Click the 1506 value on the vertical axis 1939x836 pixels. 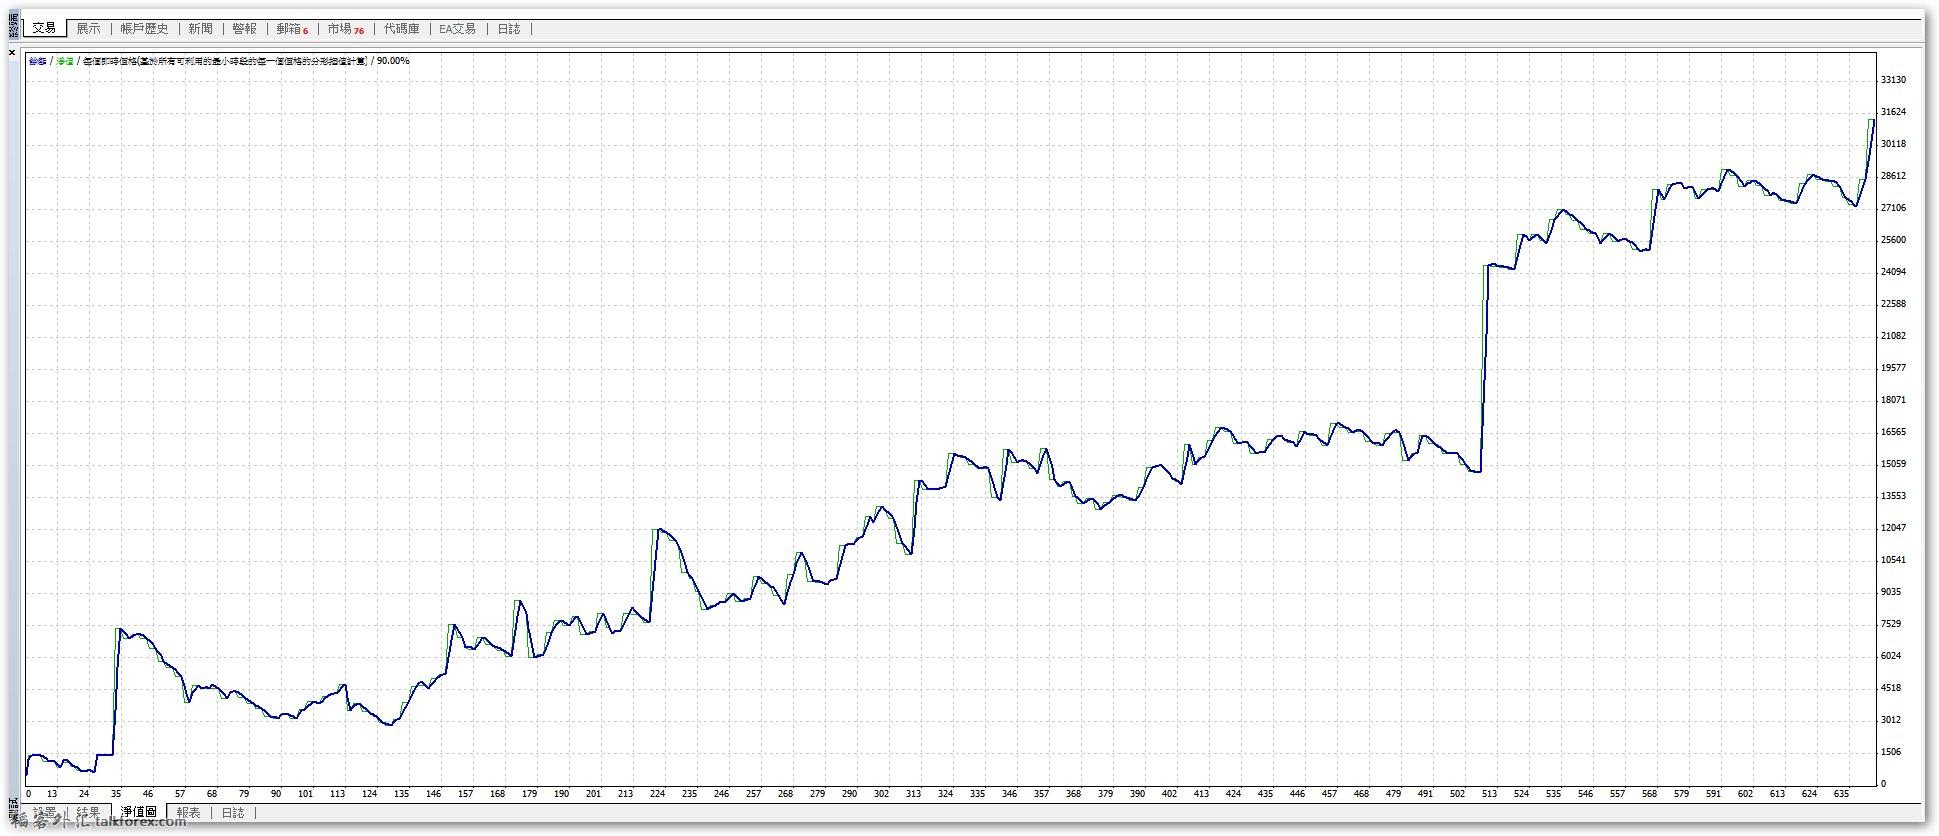pyautogui.click(x=1890, y=752)
